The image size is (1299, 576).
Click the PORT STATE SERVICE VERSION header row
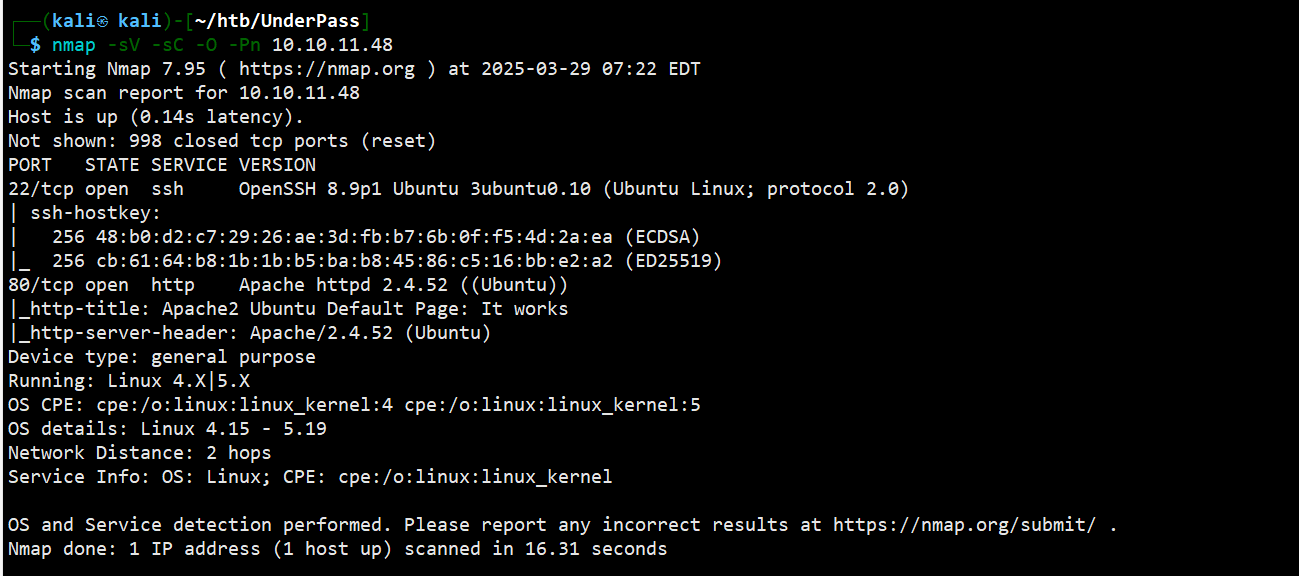[x=162, y=165]
